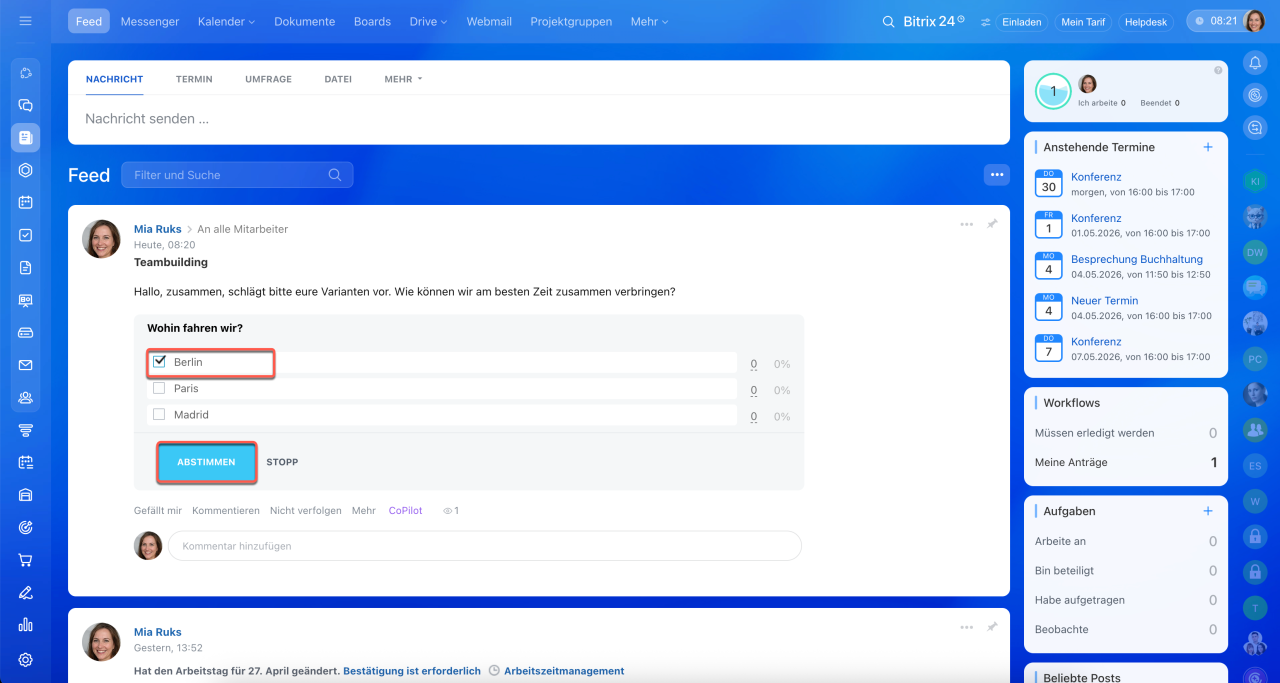The width and height of the screenshot is (1280, 683).
Task: Check the Paris poll option
Action: pyautogui.click(x=159, y=388)
